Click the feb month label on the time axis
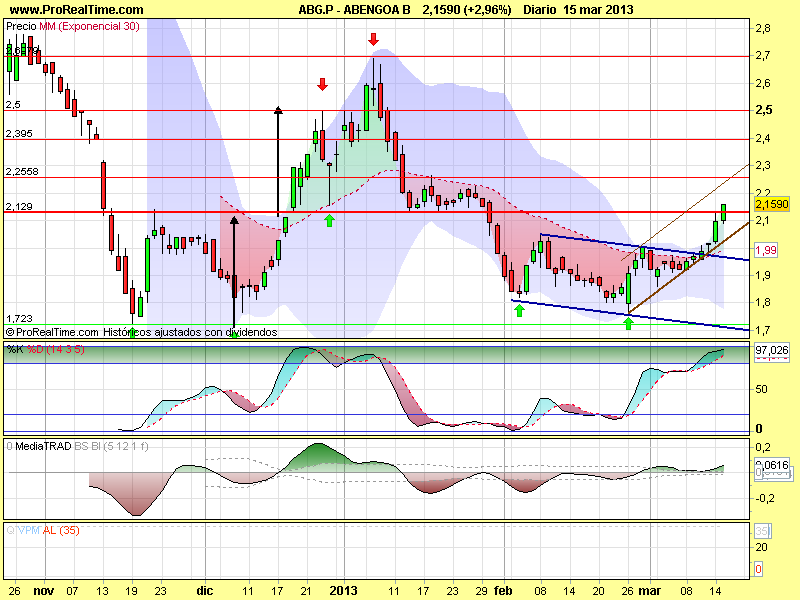Screen dimensions: 800x600 point(503,591)
